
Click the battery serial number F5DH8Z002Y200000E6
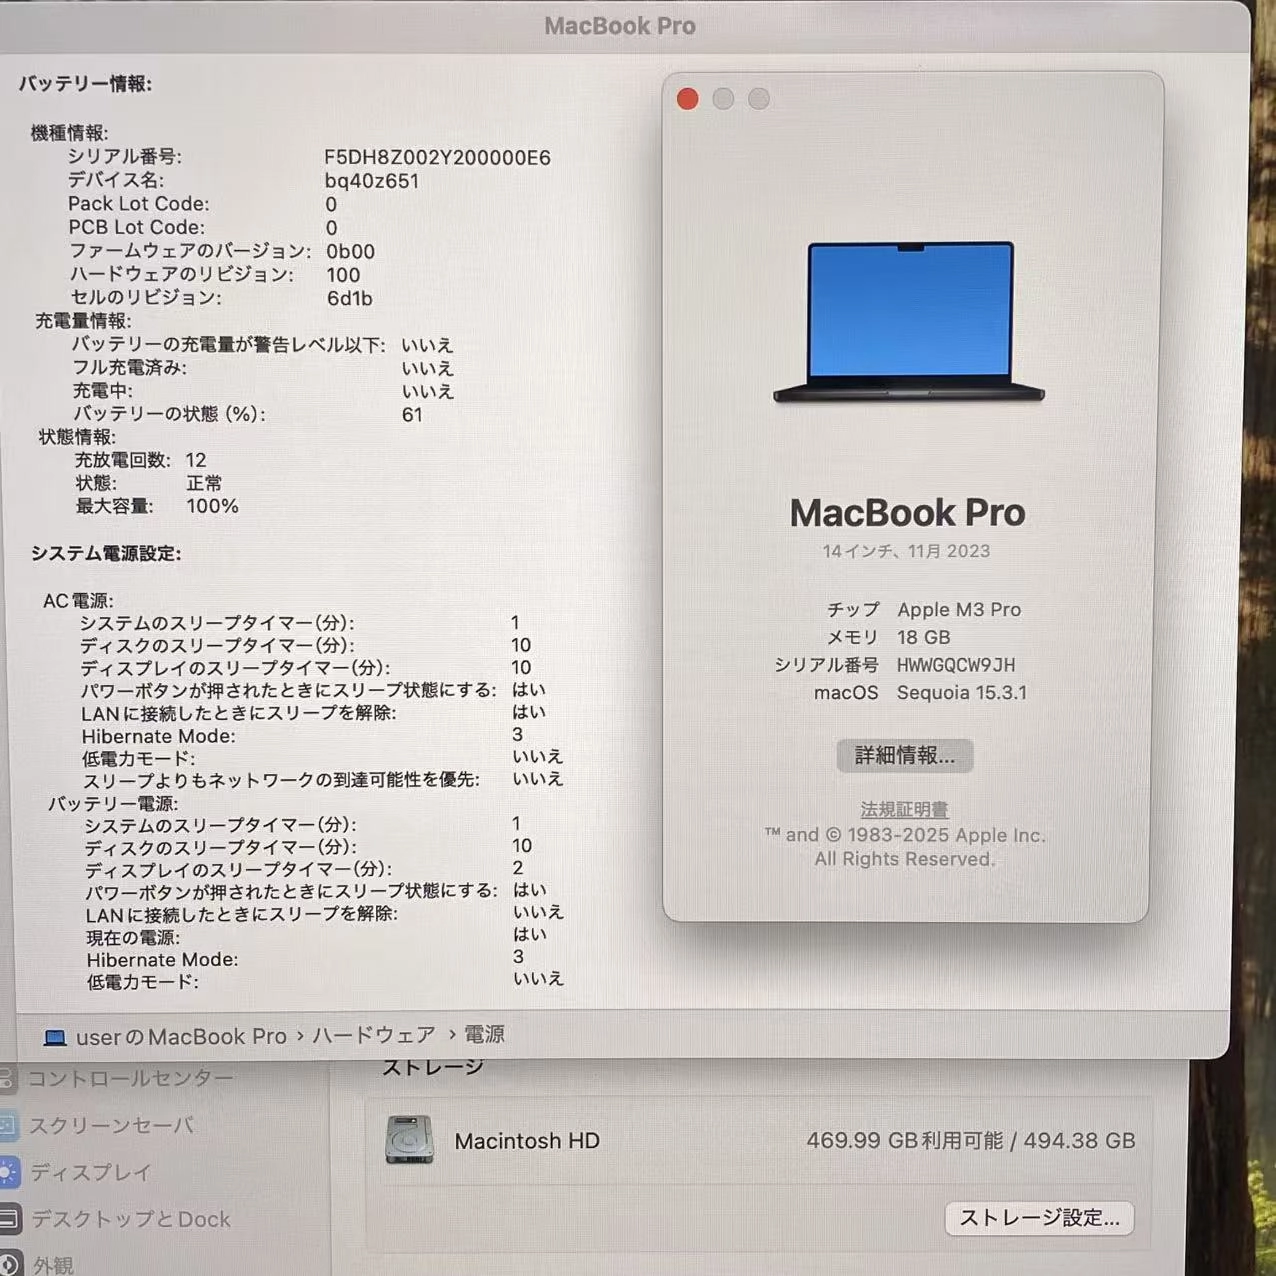(x=437, y=157)
